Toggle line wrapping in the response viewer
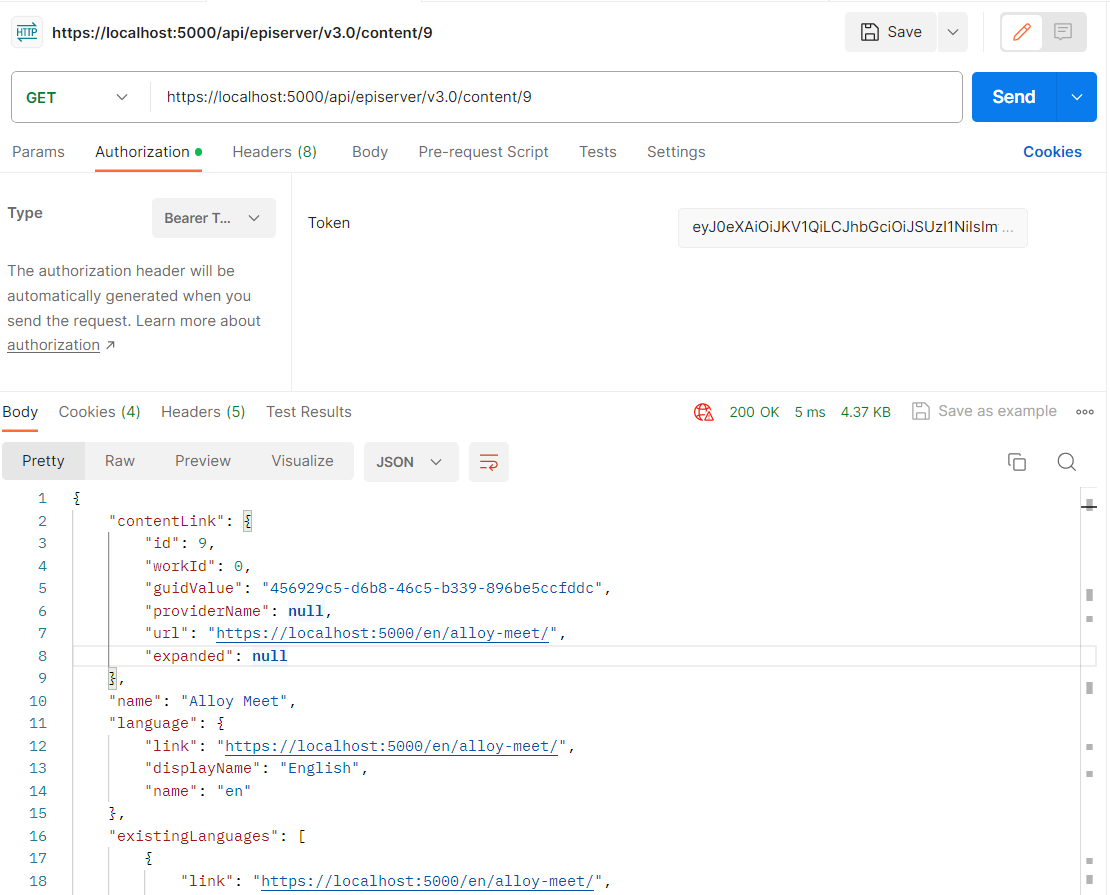1110x895 pixels. [489, 462]
